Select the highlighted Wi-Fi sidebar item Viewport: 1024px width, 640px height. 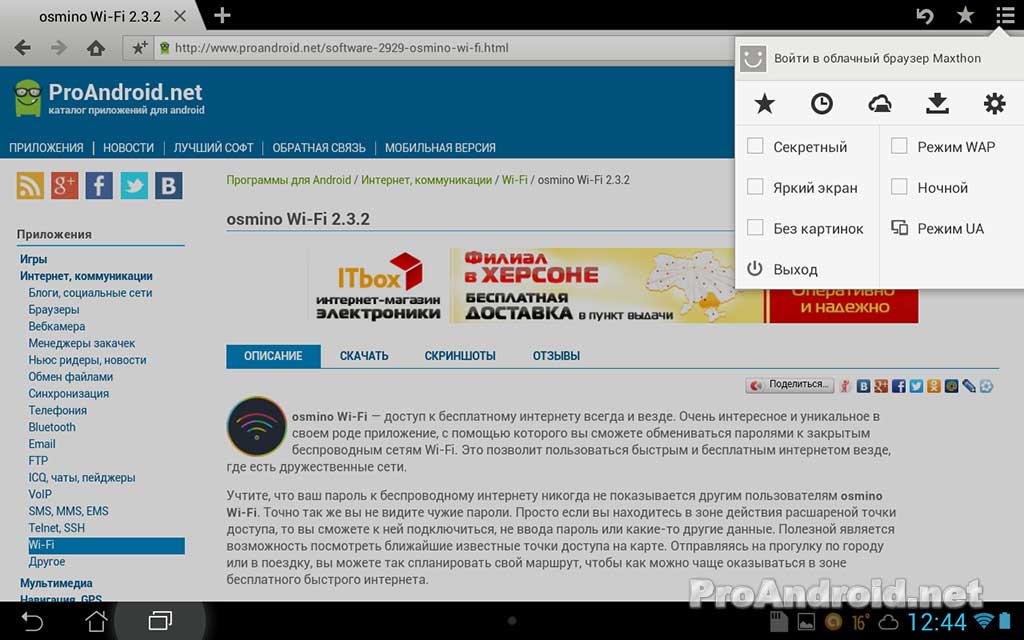click(106, 545)
